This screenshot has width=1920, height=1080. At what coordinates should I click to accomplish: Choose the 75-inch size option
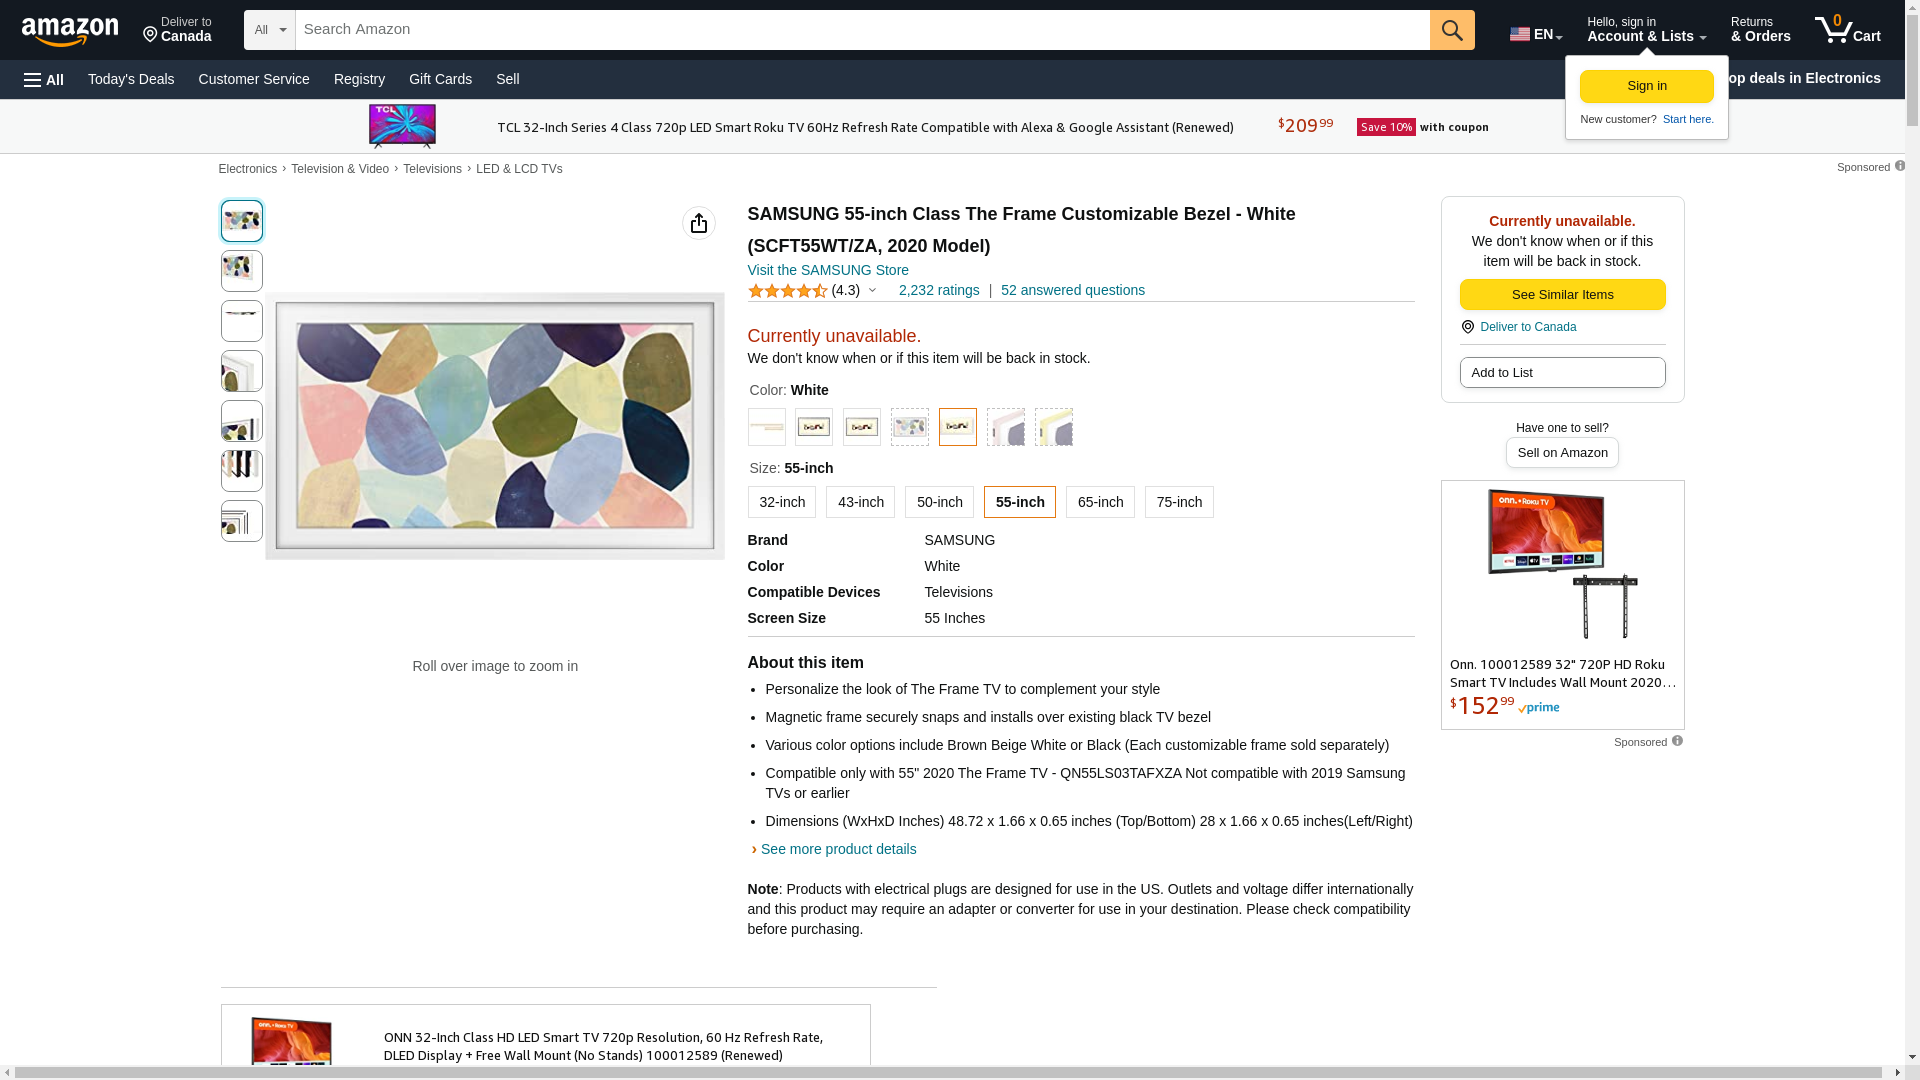coord(1179,502)
